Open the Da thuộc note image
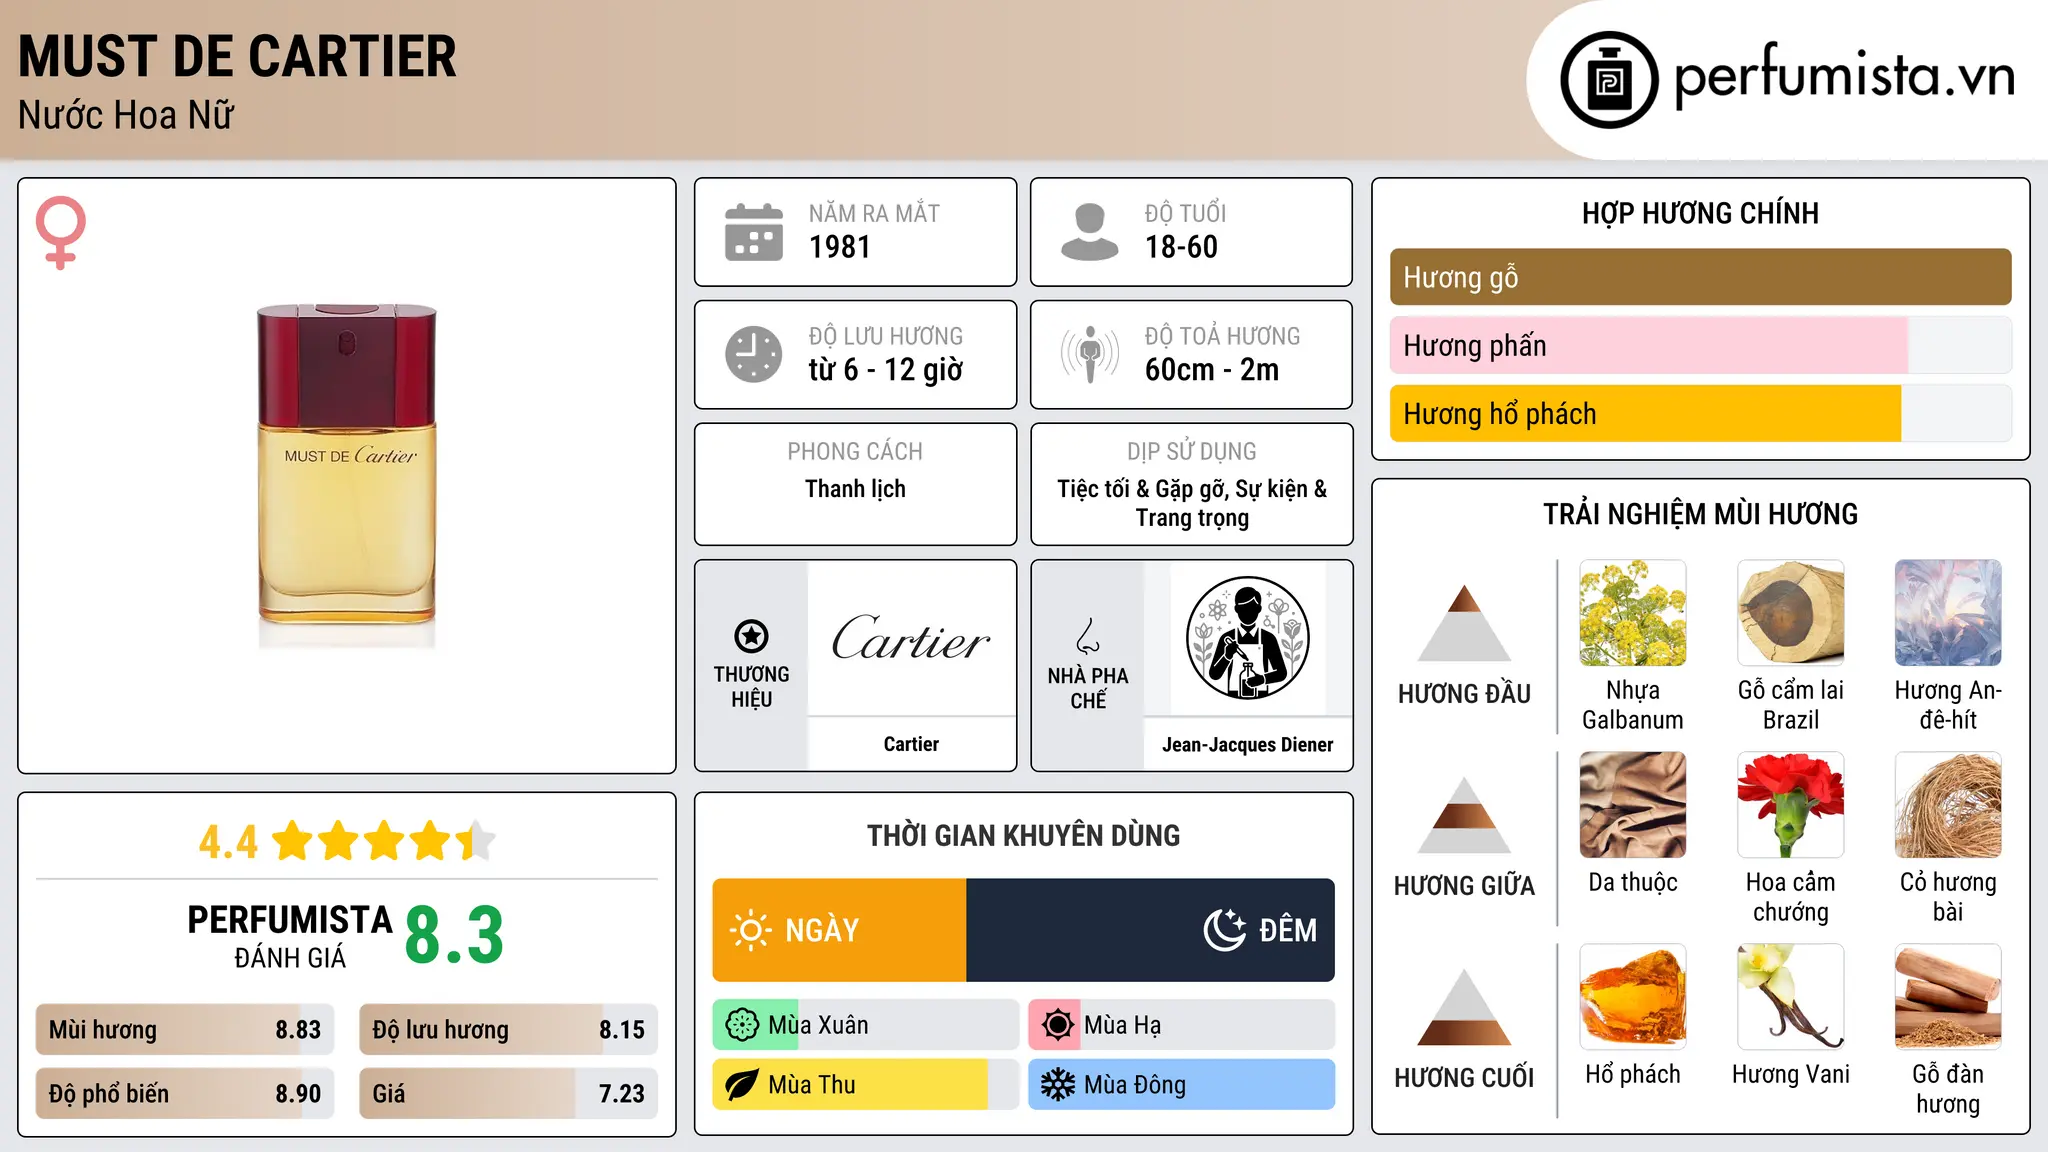2048x1152 pixels. tap(1633, 805)
